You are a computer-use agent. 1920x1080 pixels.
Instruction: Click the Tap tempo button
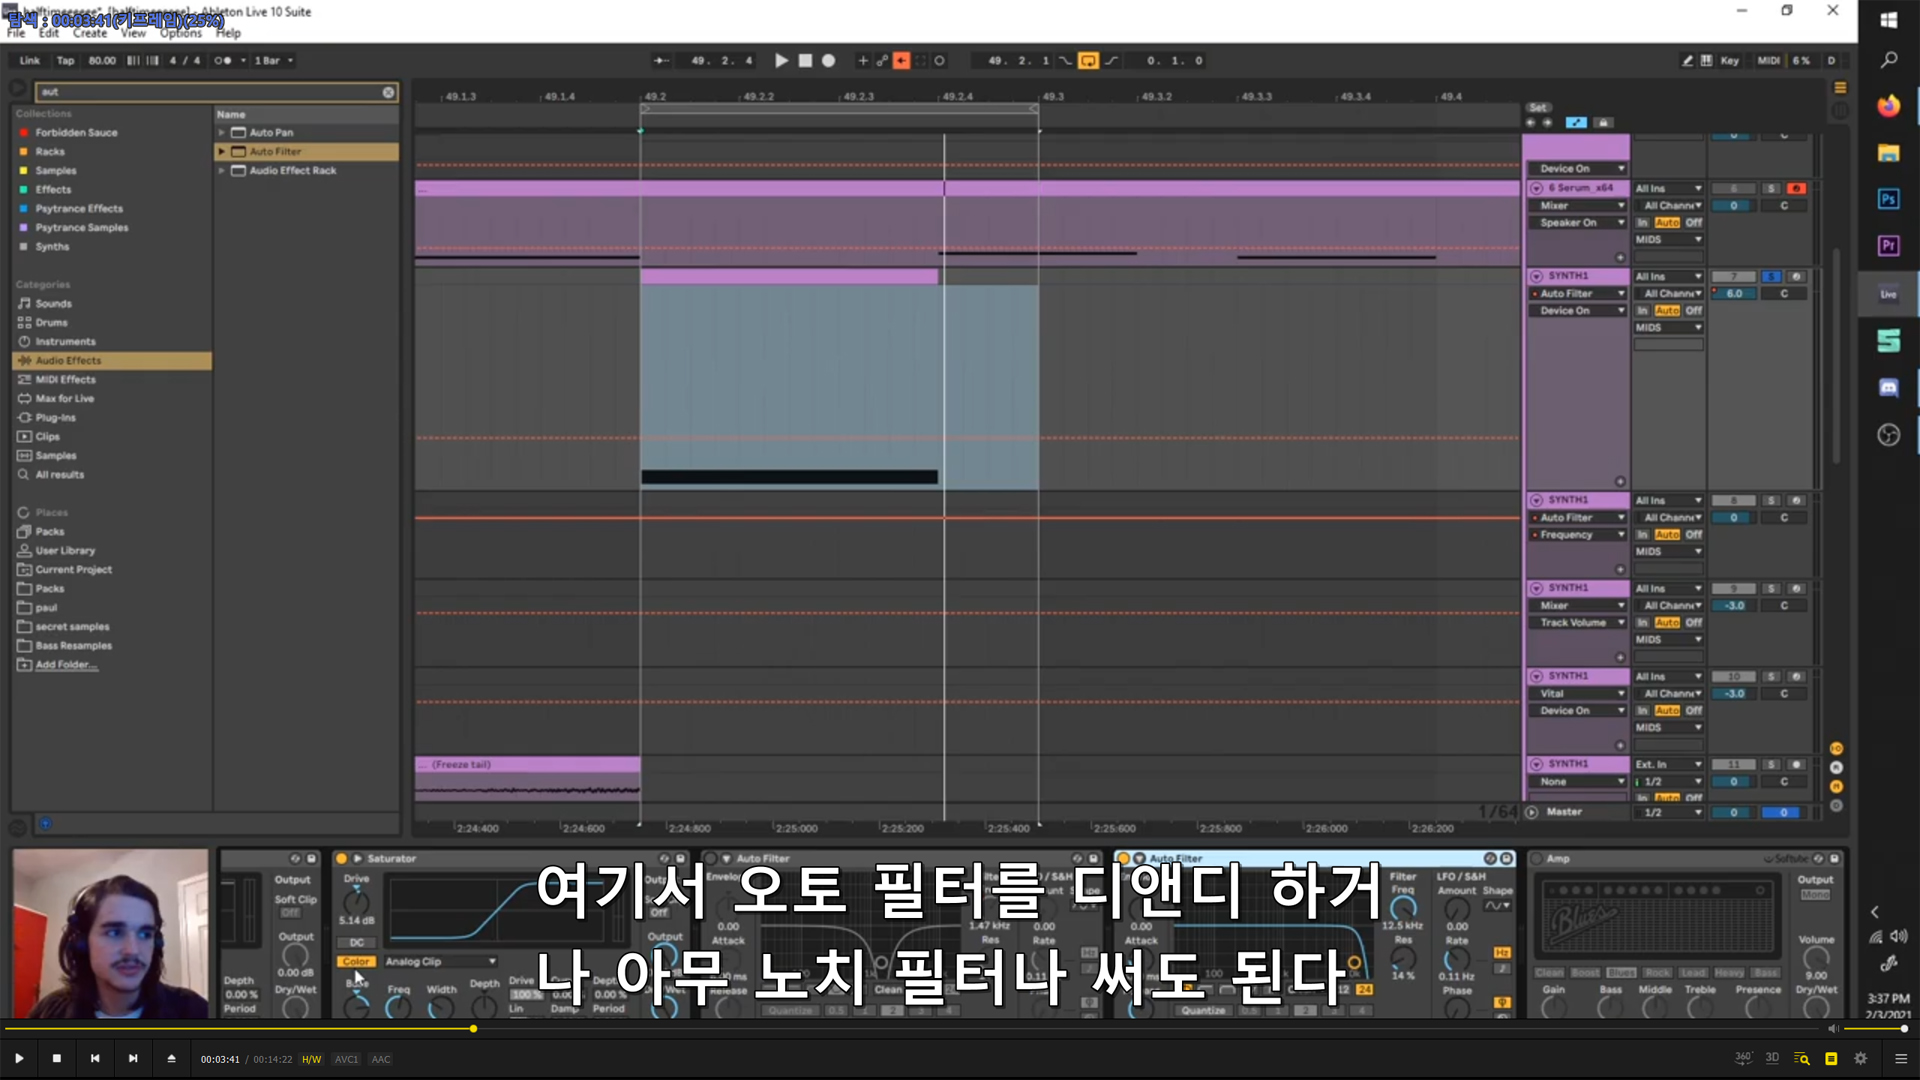click(65, 61)
